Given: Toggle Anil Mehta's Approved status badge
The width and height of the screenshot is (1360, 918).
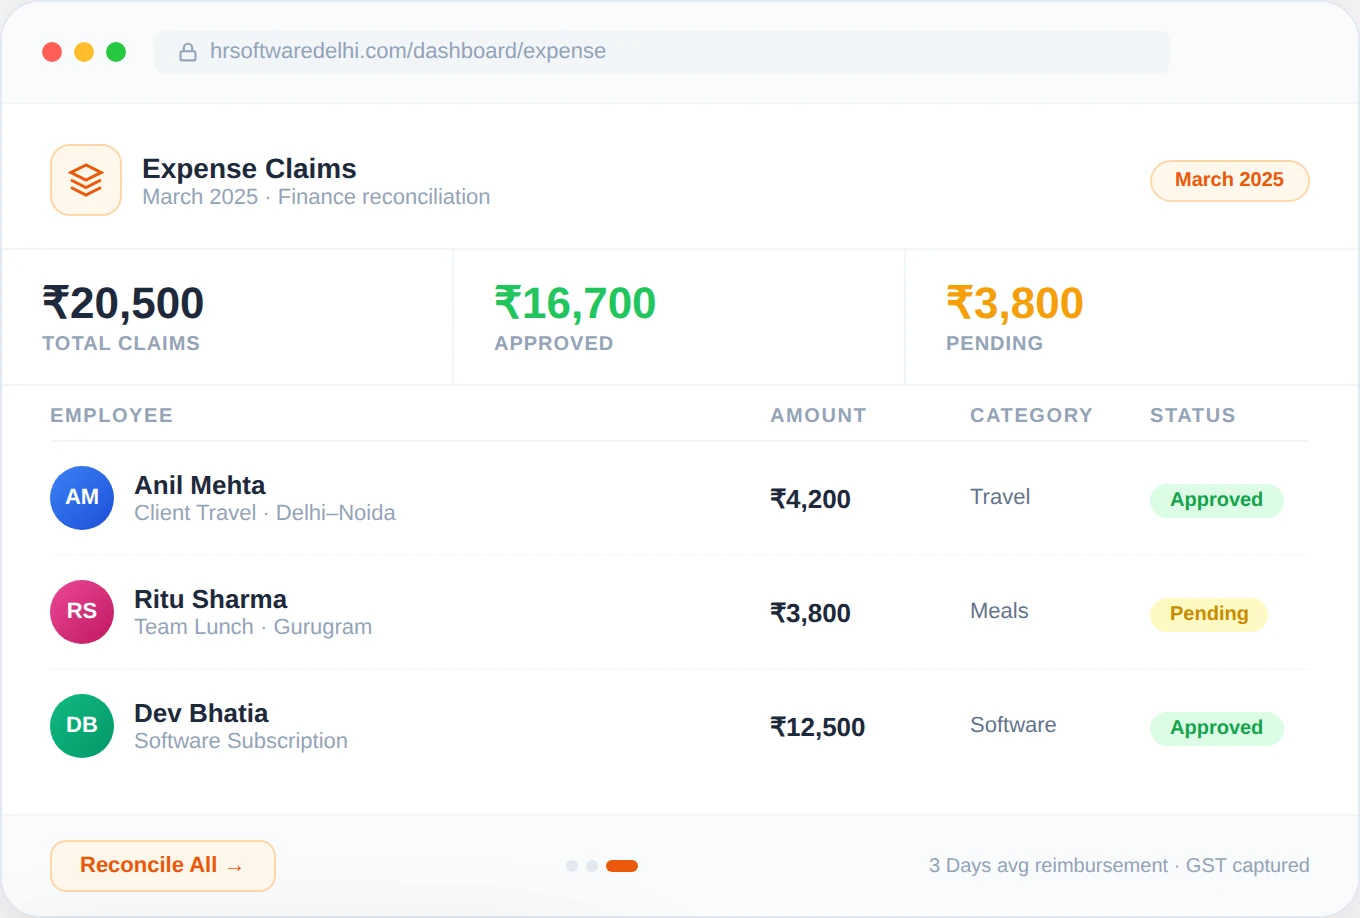Looking at the screenshot, I should 1216,500.
